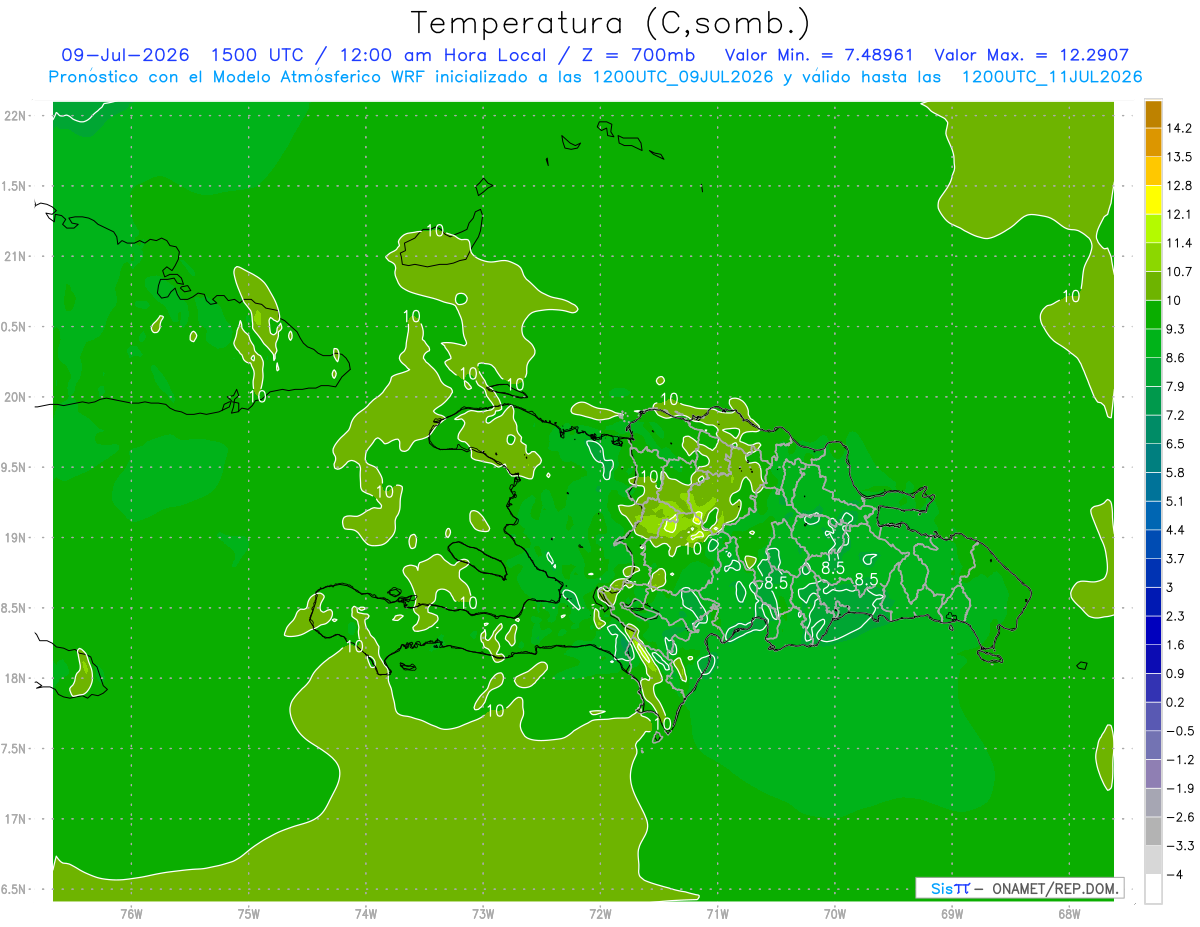
Task: Select the "14.2" colorbar value
Action: 1179,128
